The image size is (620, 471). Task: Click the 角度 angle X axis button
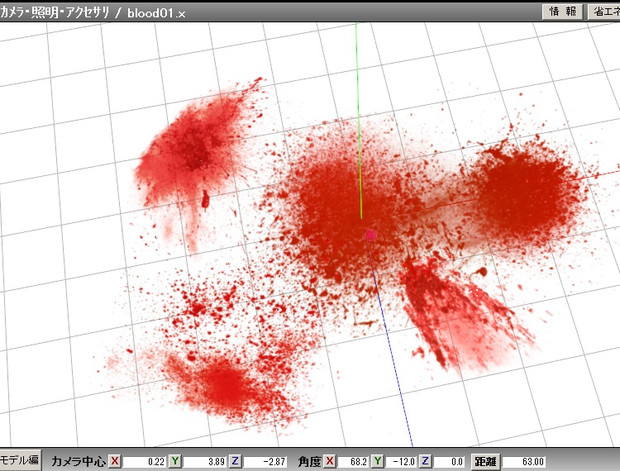pos(331,461)
